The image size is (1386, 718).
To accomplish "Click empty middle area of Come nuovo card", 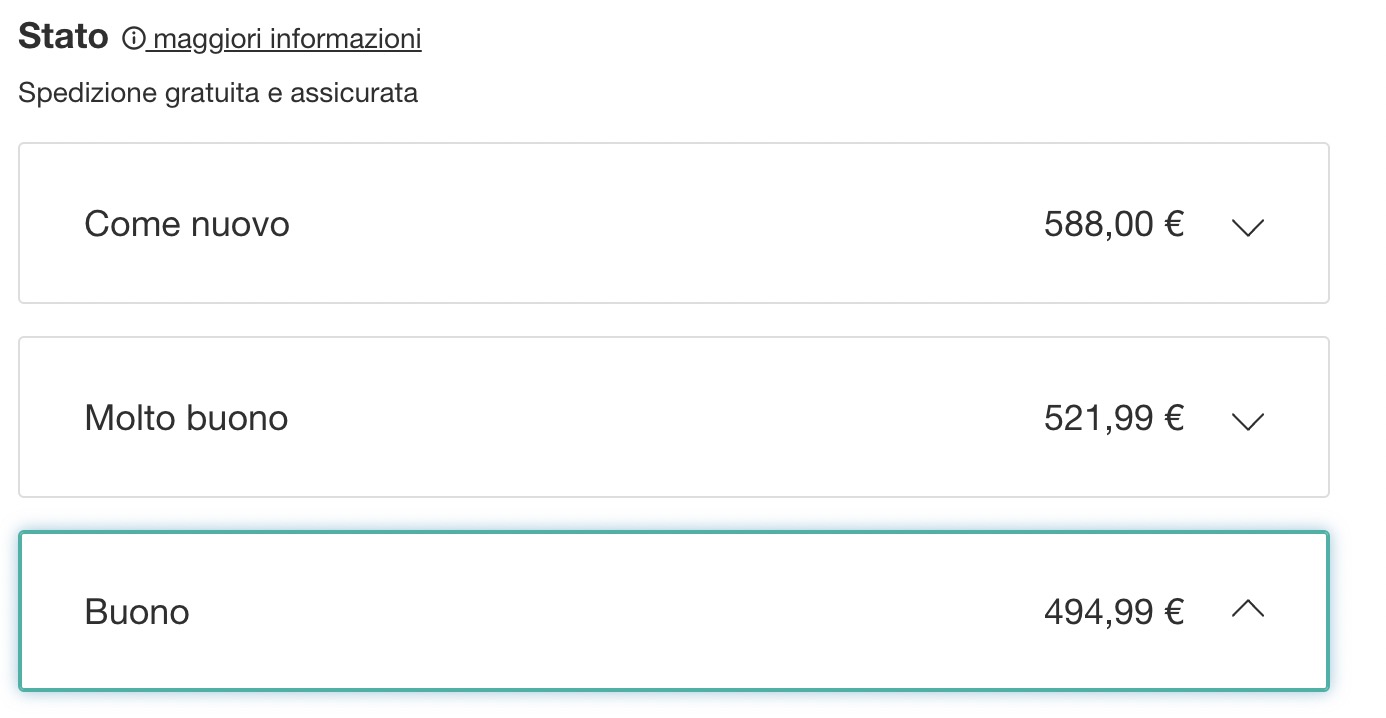I will (660, 224).
